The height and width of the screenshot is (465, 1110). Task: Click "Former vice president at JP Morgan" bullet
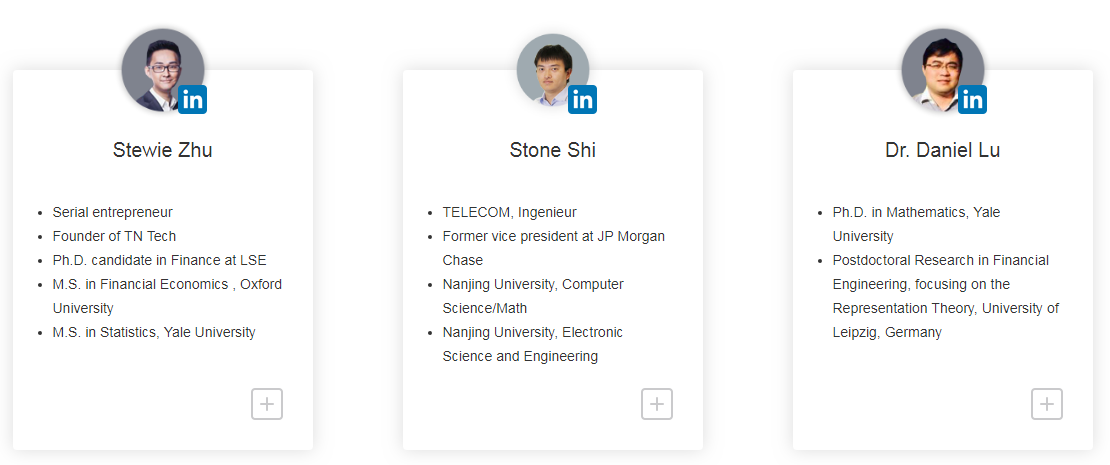(553, 236)
